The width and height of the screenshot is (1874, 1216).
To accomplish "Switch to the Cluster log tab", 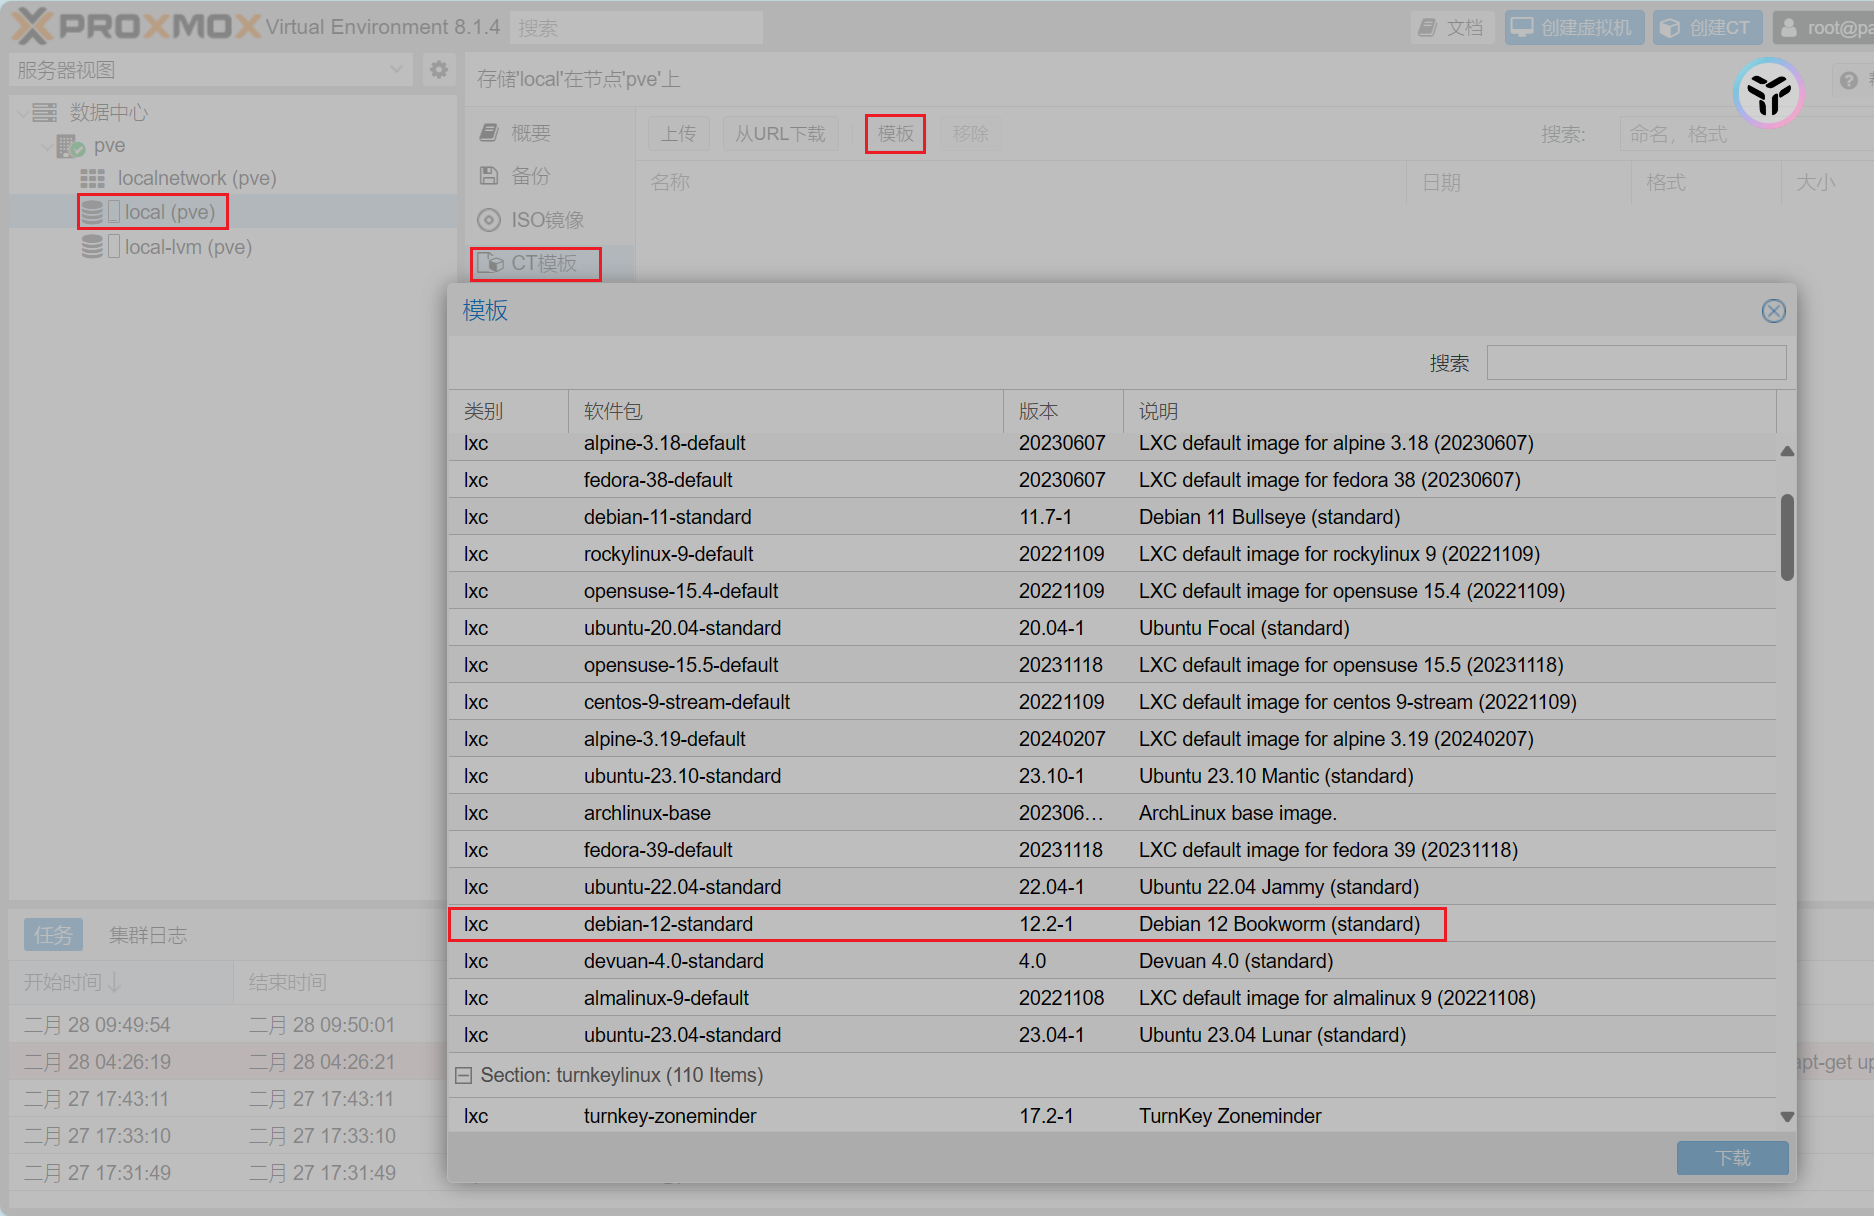I will click(148, 935).
